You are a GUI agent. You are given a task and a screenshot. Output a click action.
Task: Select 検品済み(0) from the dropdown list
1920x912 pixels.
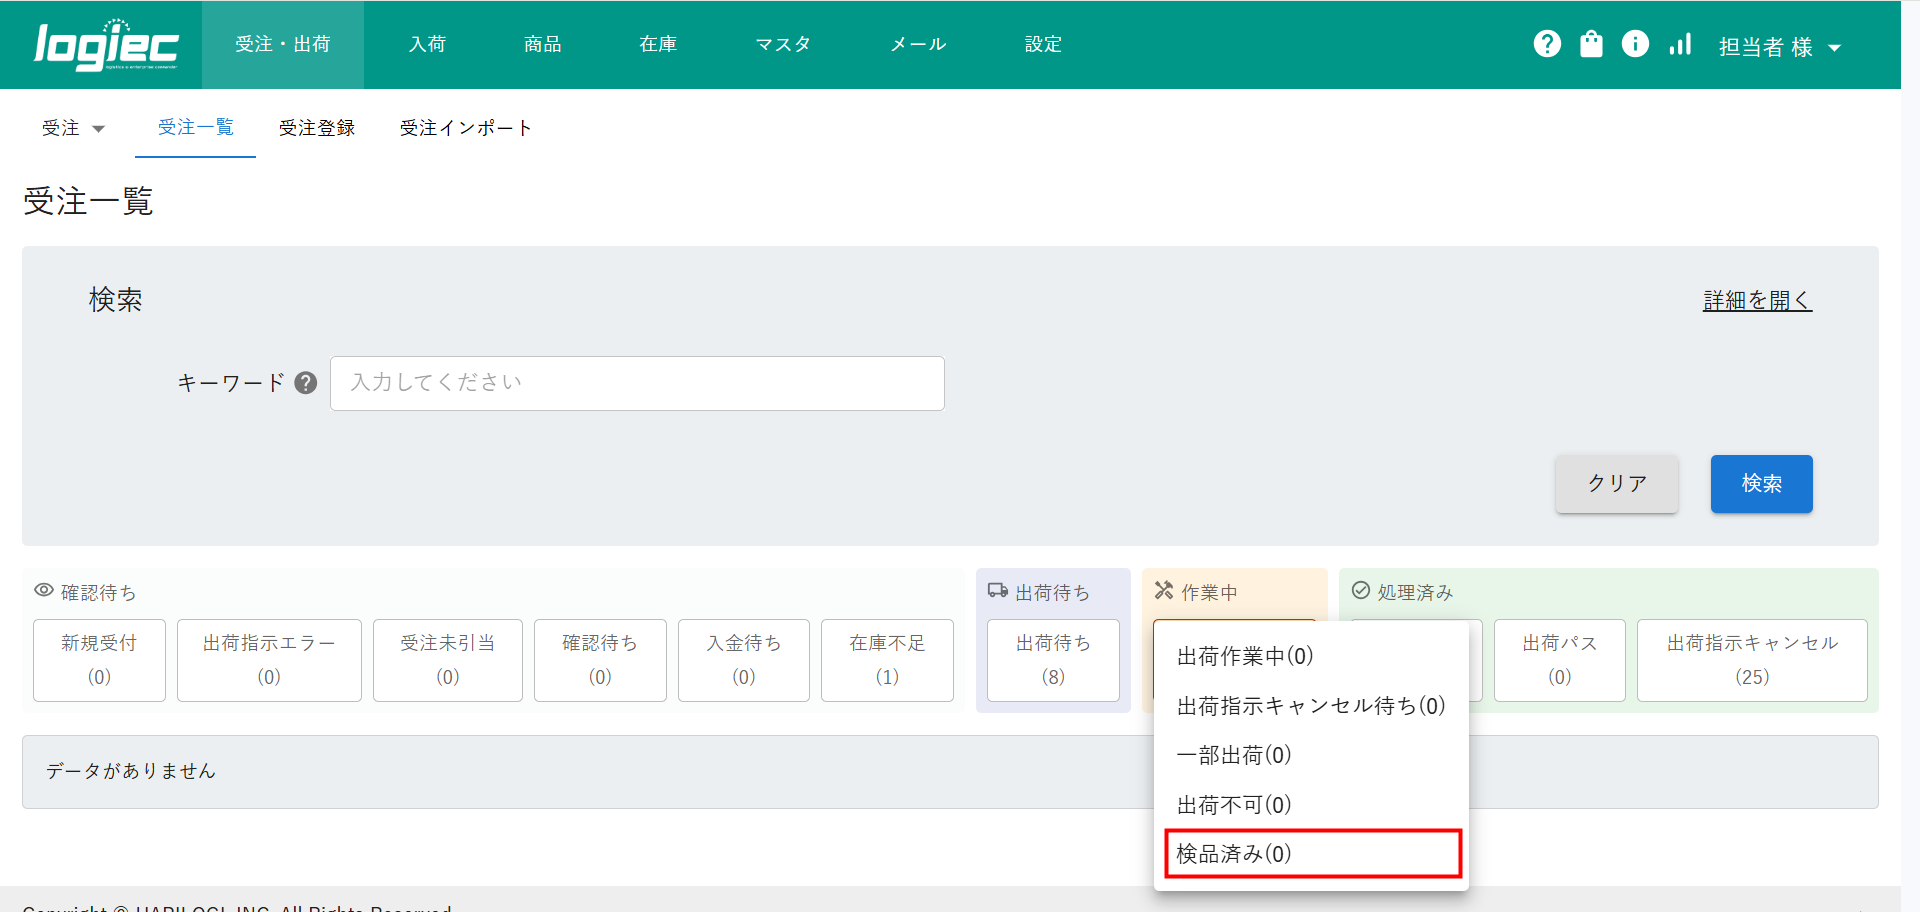1312,854
